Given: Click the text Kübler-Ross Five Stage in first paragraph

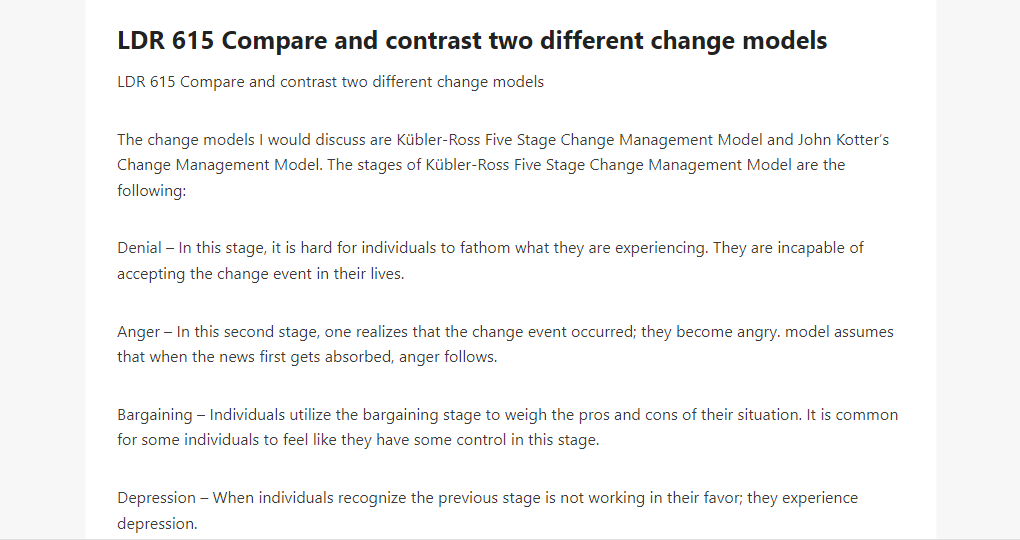Looking at the screenshot, I should 476,140.
